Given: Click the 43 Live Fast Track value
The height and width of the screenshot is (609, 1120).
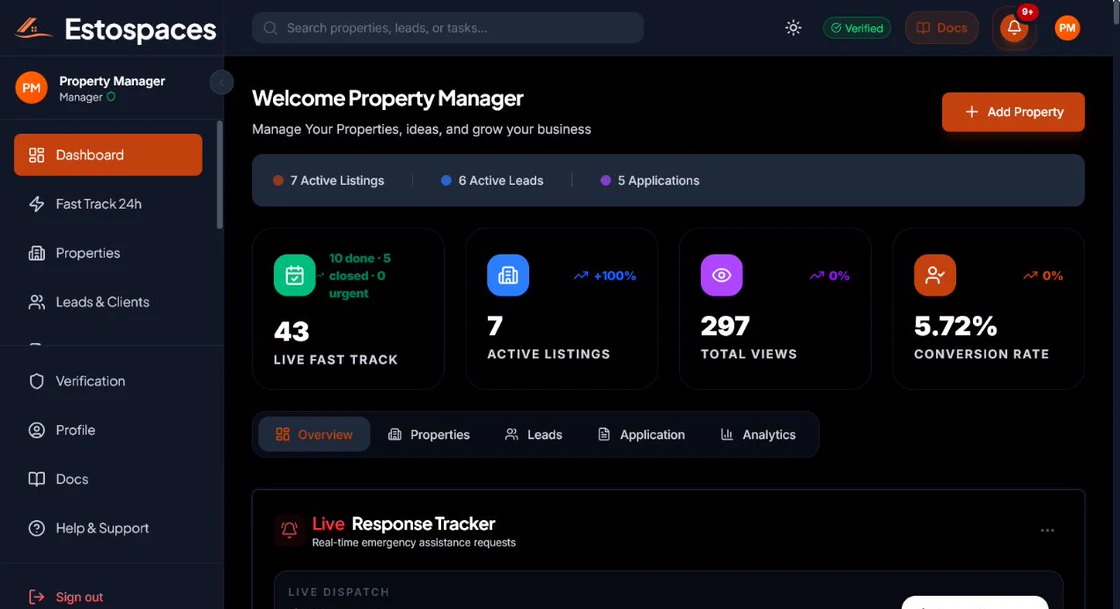Looking at the screenshot, I should 291,331.
